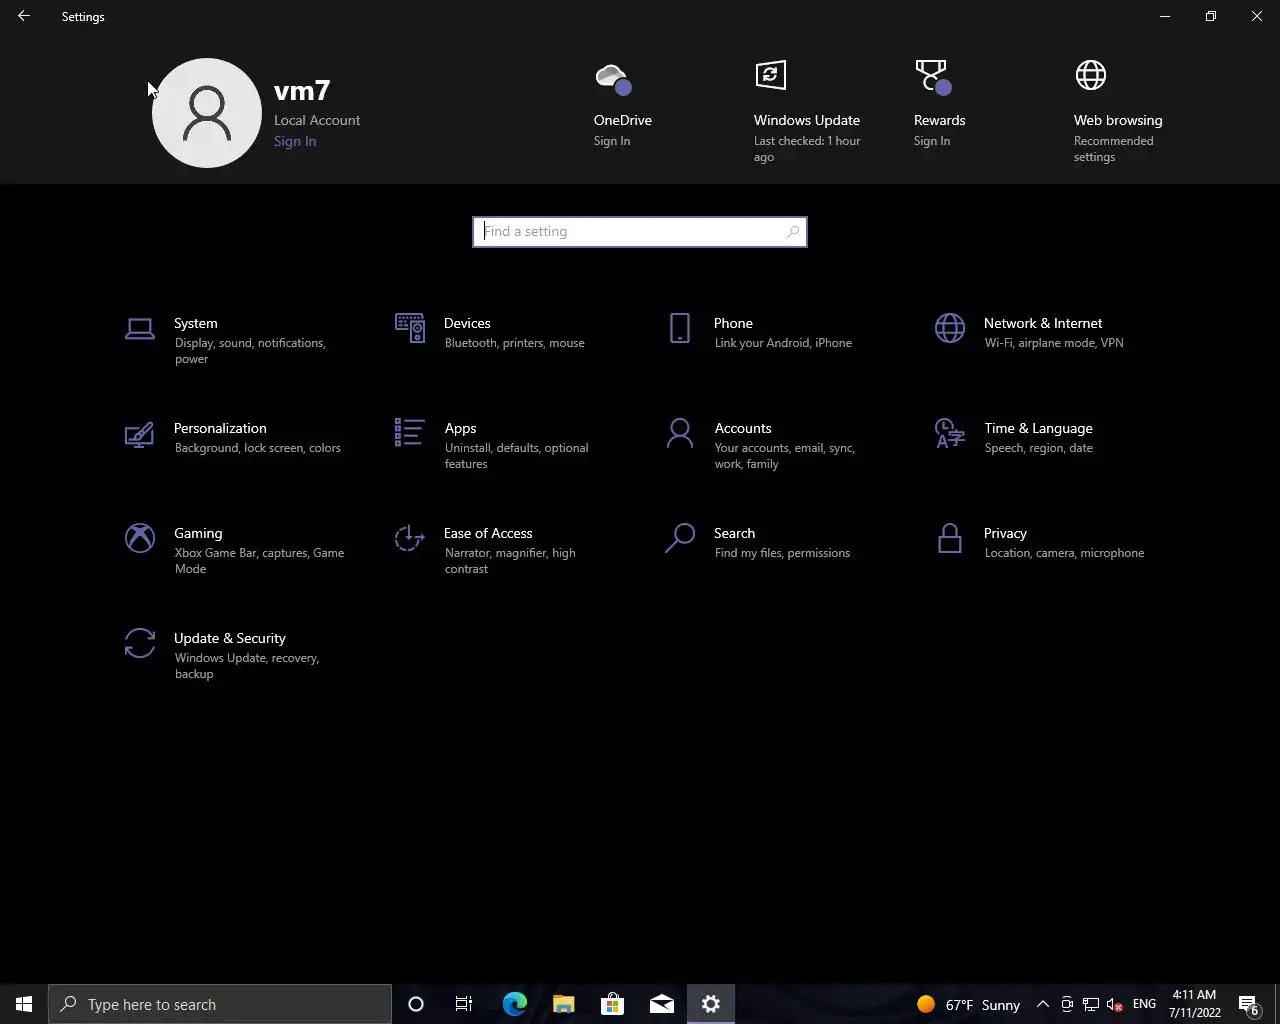Open the Network & Internet globe icon

tap(950, 328)
